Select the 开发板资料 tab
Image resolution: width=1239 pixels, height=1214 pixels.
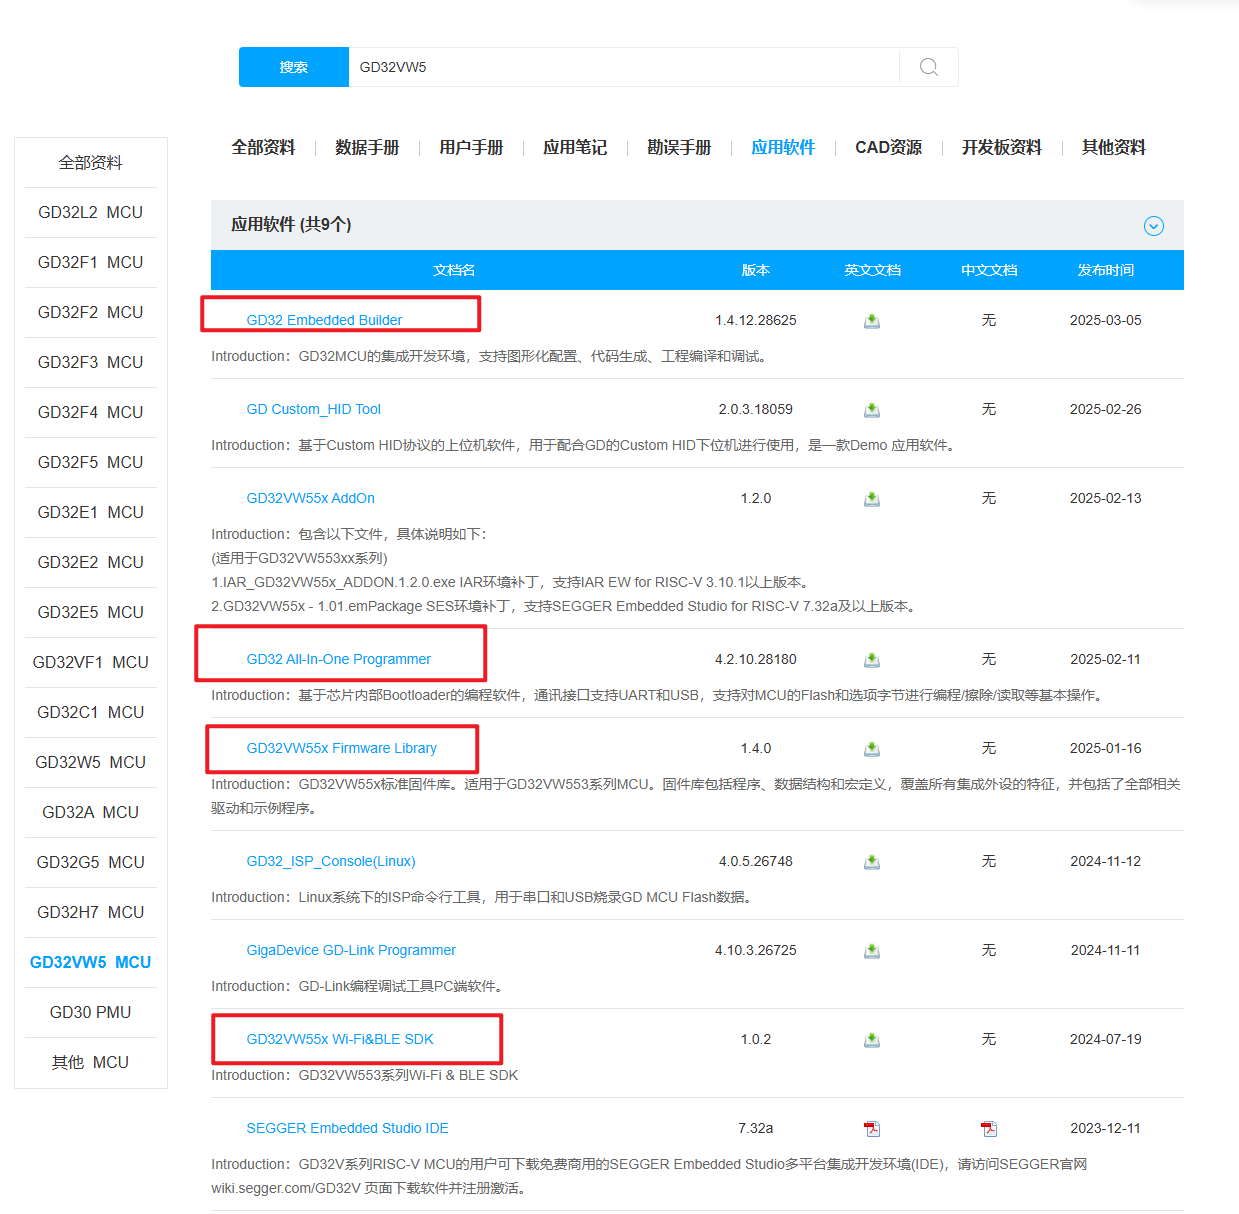(x=1001, y=148)
